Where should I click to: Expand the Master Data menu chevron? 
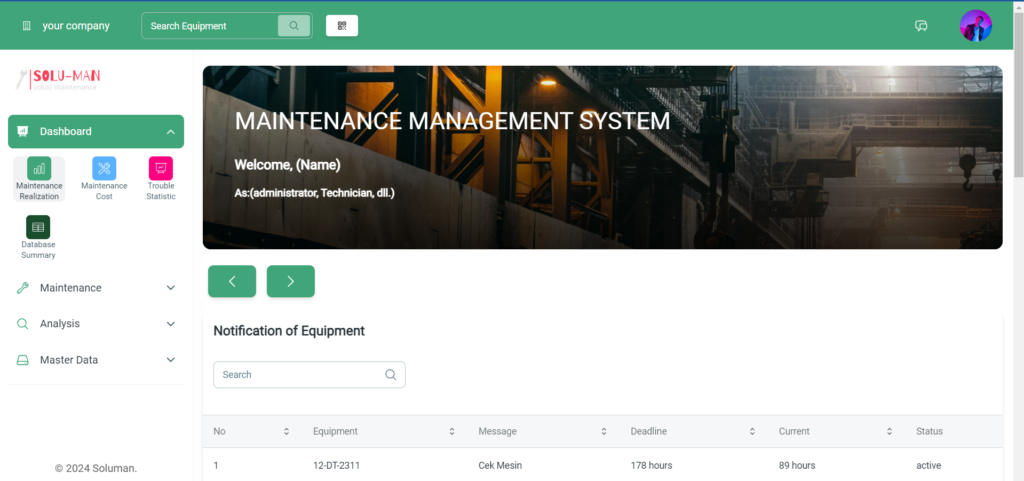point(170,360)
